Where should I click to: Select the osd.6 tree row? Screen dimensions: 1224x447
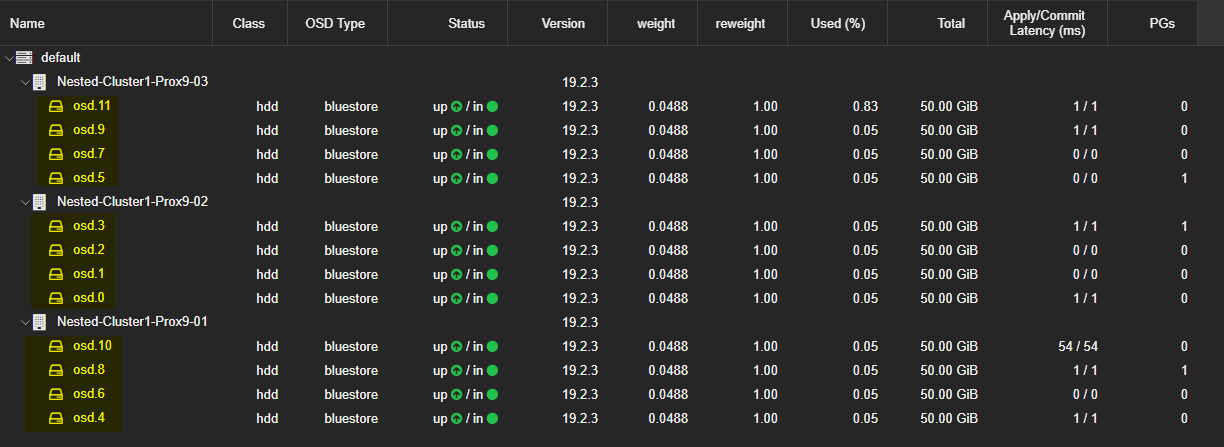pyautogui.click(x=612, y=393)
